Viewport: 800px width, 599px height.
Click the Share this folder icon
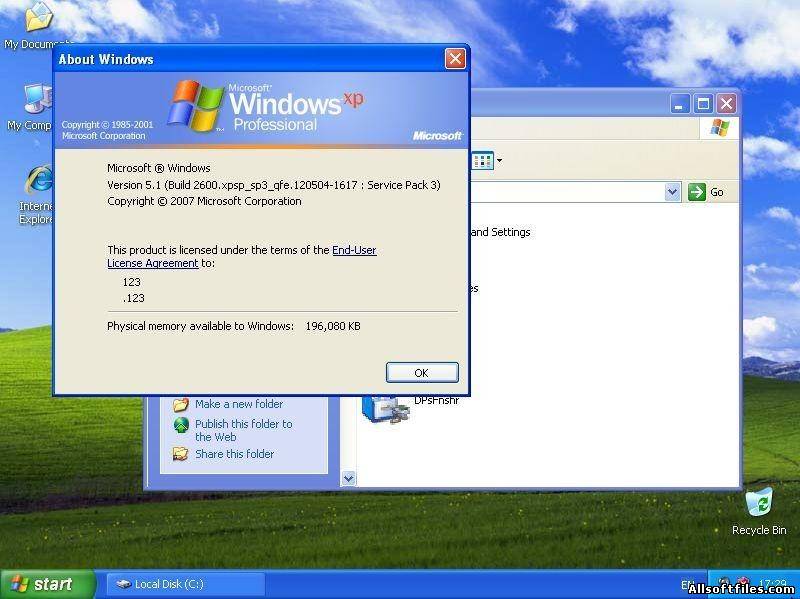[181, 454]
